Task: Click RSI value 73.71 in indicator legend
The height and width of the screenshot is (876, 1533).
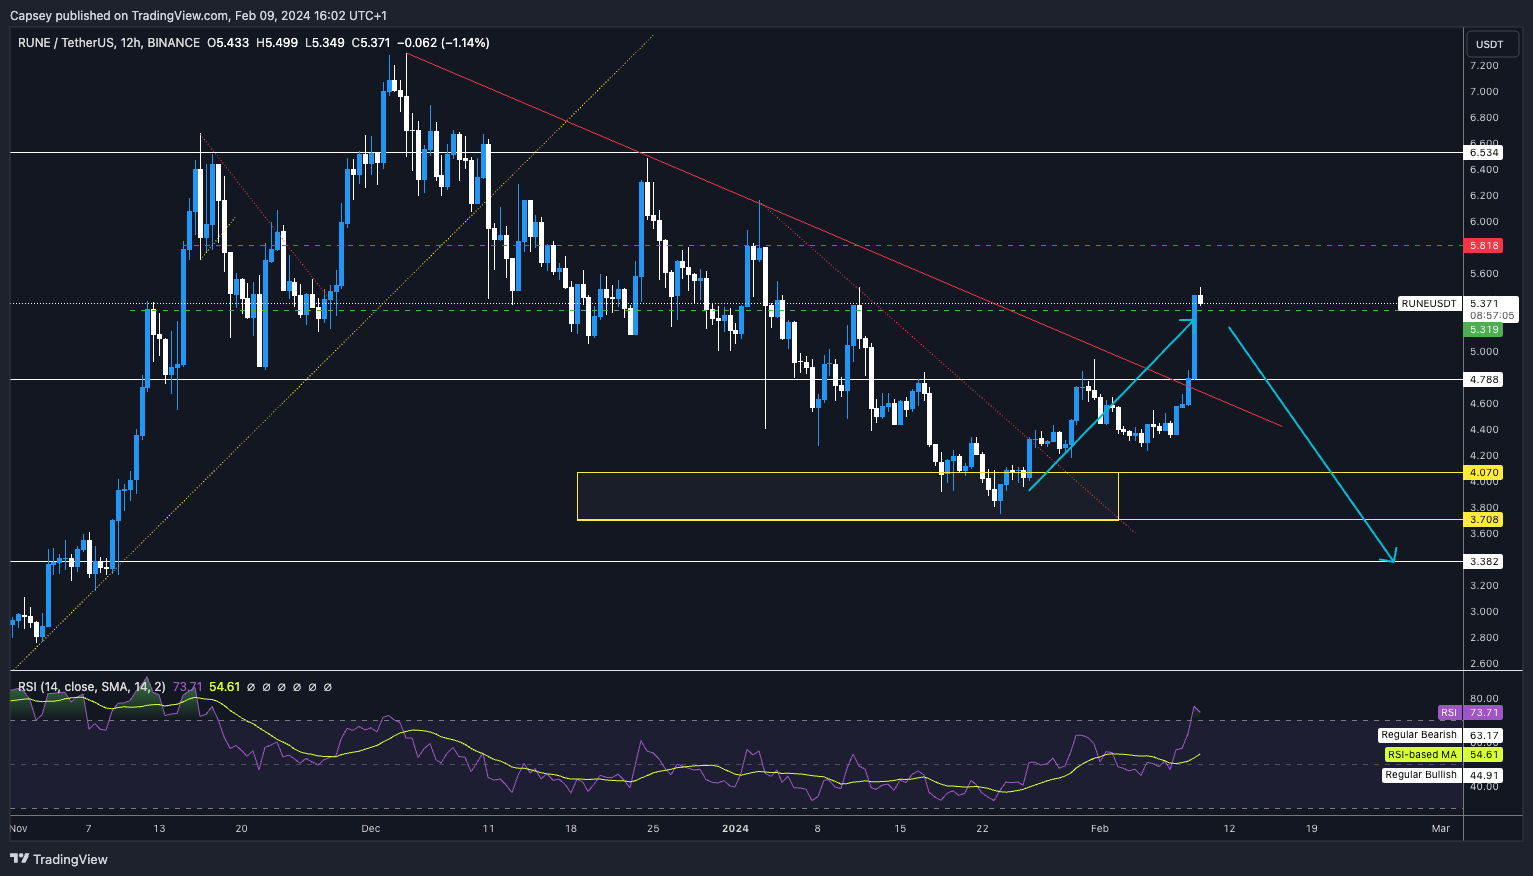Action: 188,687
